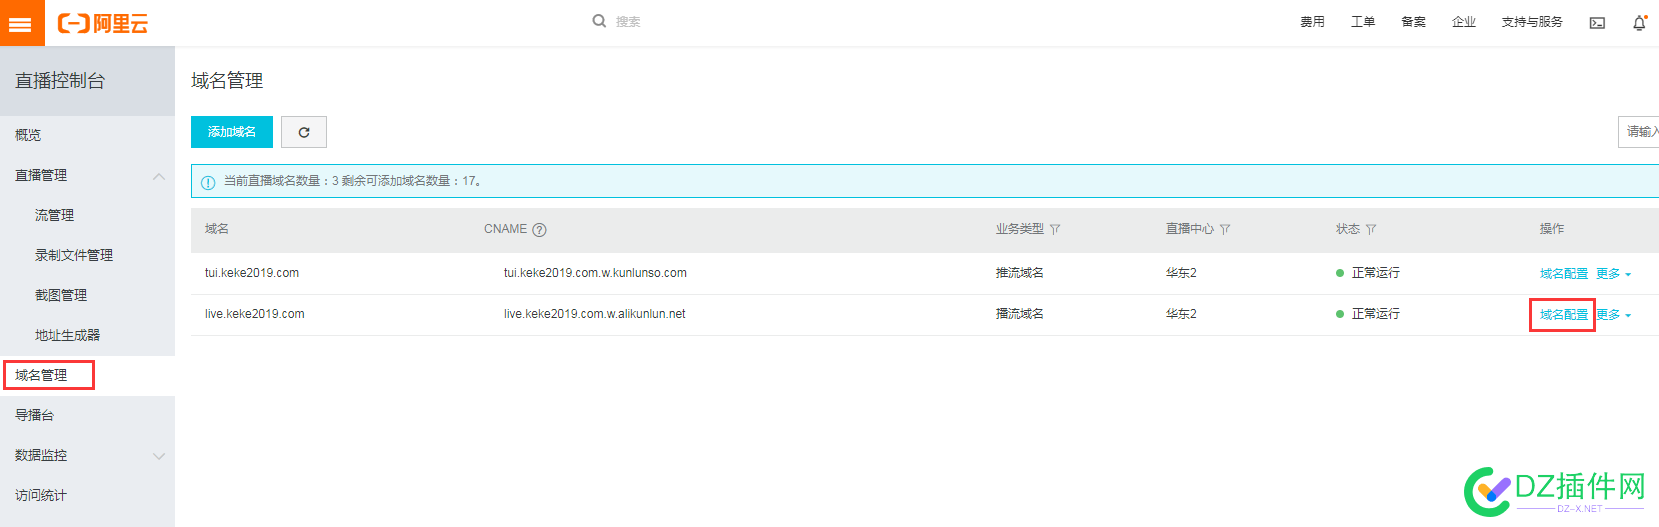Click the refresh domain list button
This screenshot has width=1659, height=527.
[304, 132]
